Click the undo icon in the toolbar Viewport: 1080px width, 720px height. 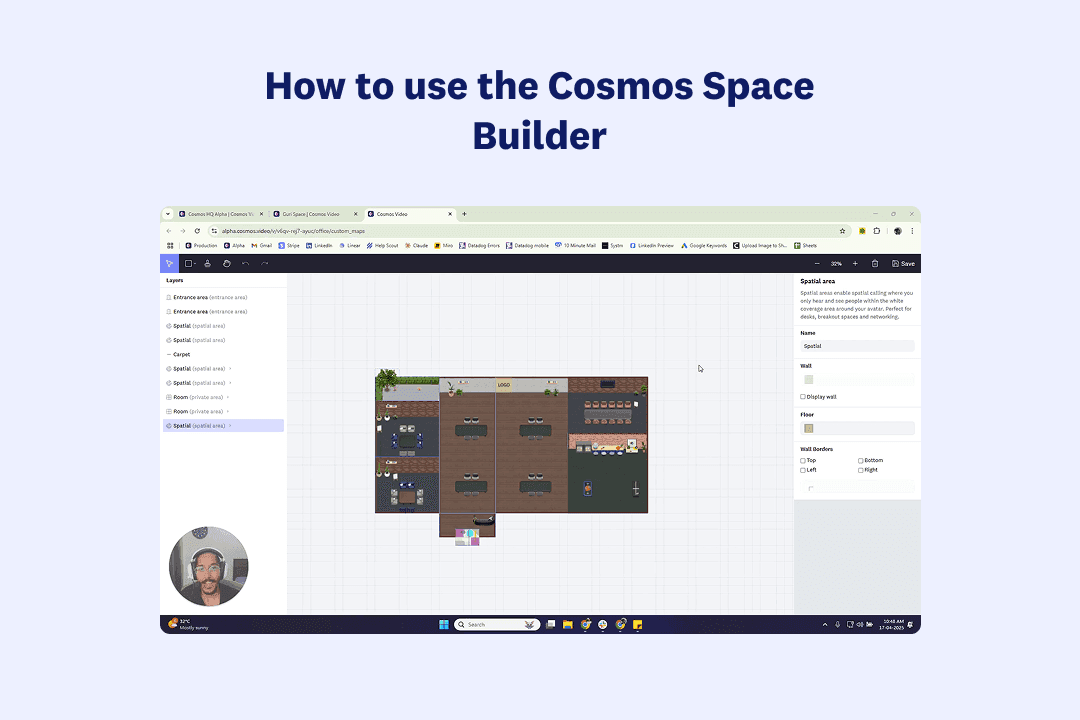(245, 263)
